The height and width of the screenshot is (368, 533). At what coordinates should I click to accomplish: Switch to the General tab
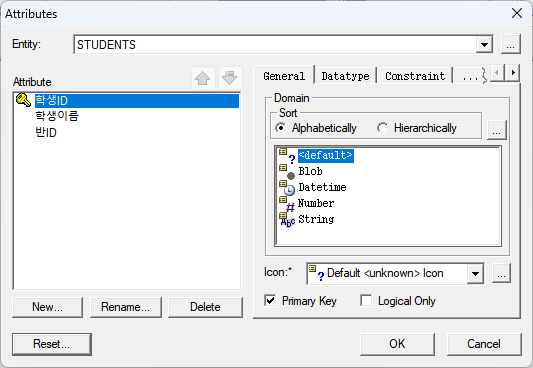[284, 76]
